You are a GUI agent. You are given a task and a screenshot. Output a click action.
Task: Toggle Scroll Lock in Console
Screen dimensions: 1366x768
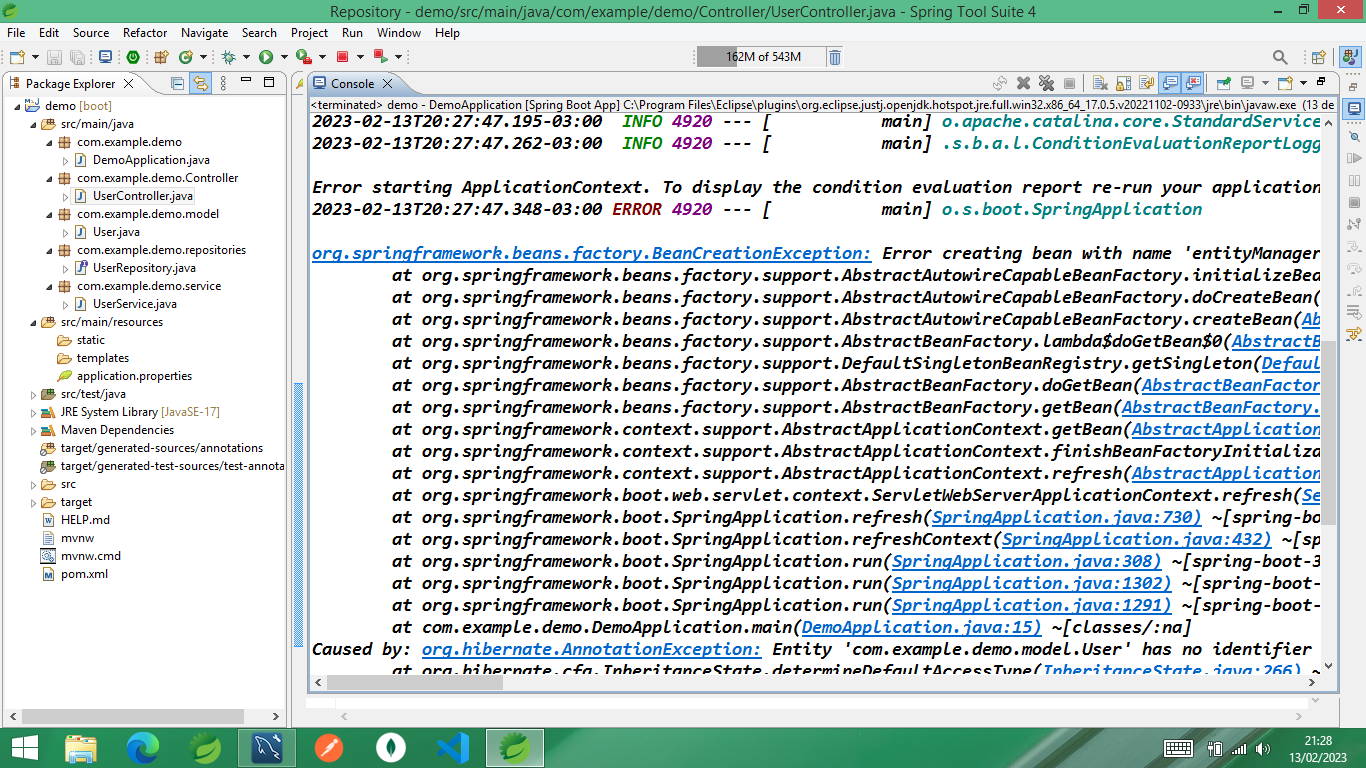[x=1123, y=83]
